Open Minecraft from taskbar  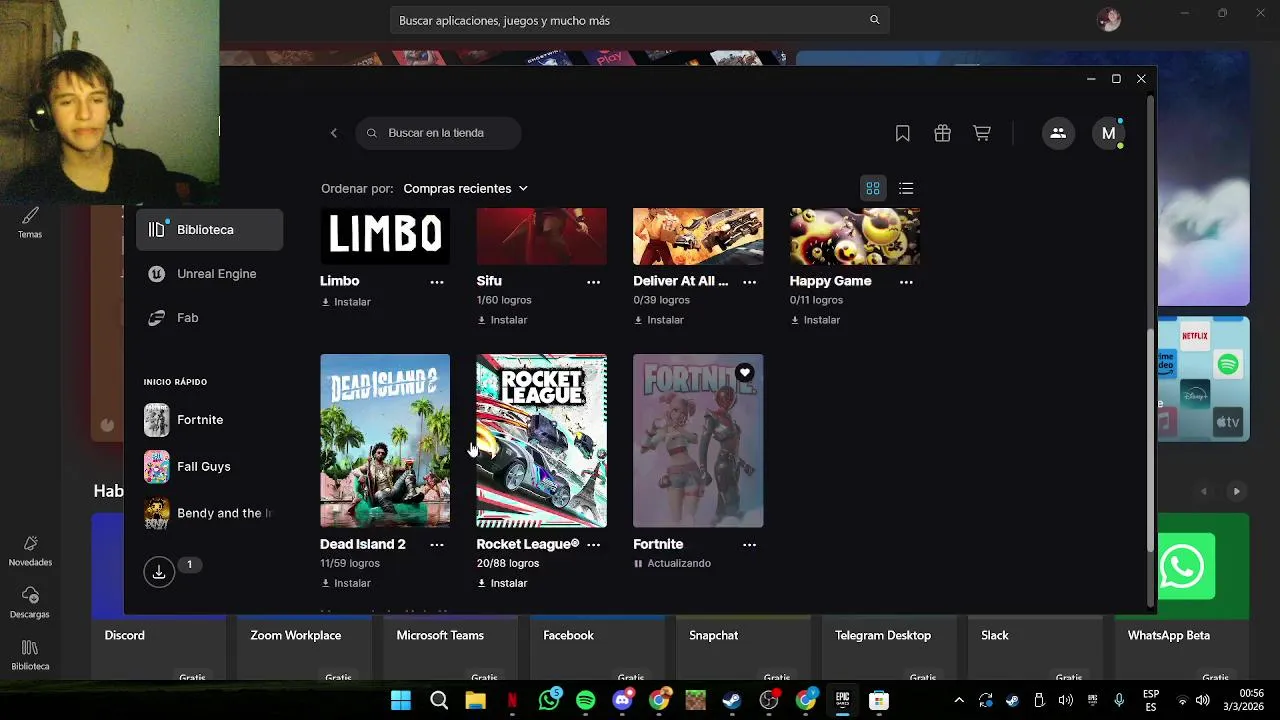[x=695, y=700]
